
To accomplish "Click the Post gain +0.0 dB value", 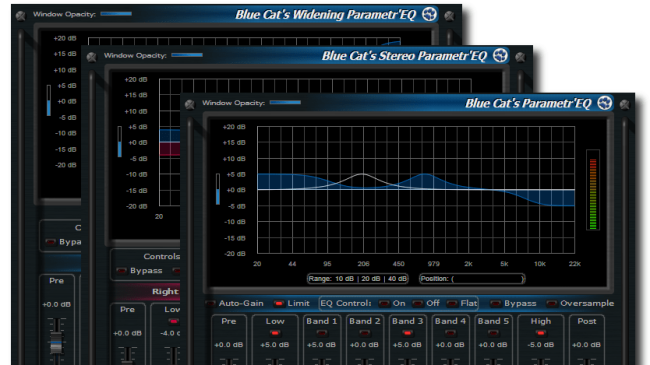I will [586, 345].
